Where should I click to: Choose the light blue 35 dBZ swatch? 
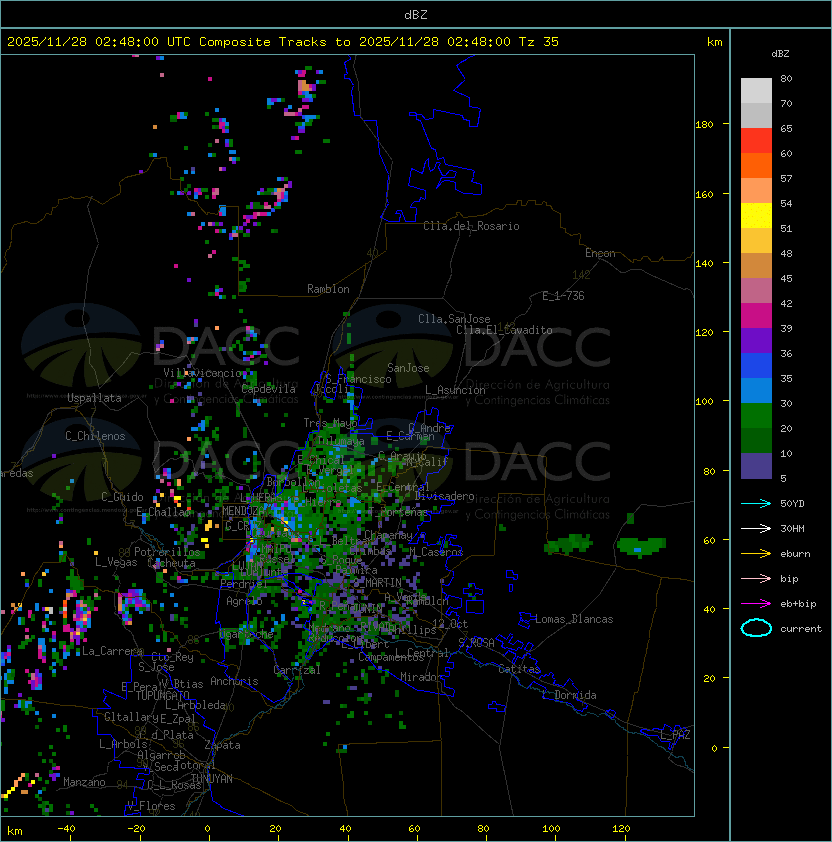(x=756, y=390)
